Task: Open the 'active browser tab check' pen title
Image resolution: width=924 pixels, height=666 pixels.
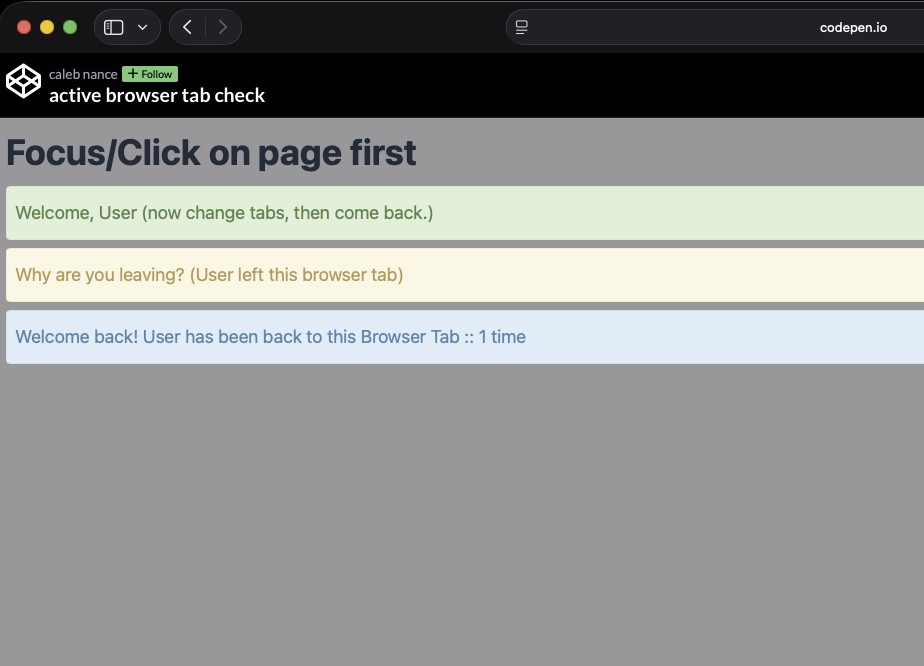Action: (157, 95)
